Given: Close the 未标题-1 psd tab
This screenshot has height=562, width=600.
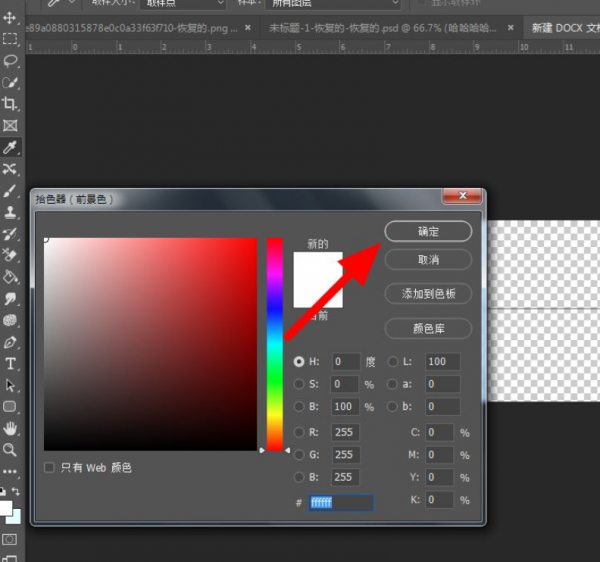Looking at the screenshot, I should (x=510, y=28).
